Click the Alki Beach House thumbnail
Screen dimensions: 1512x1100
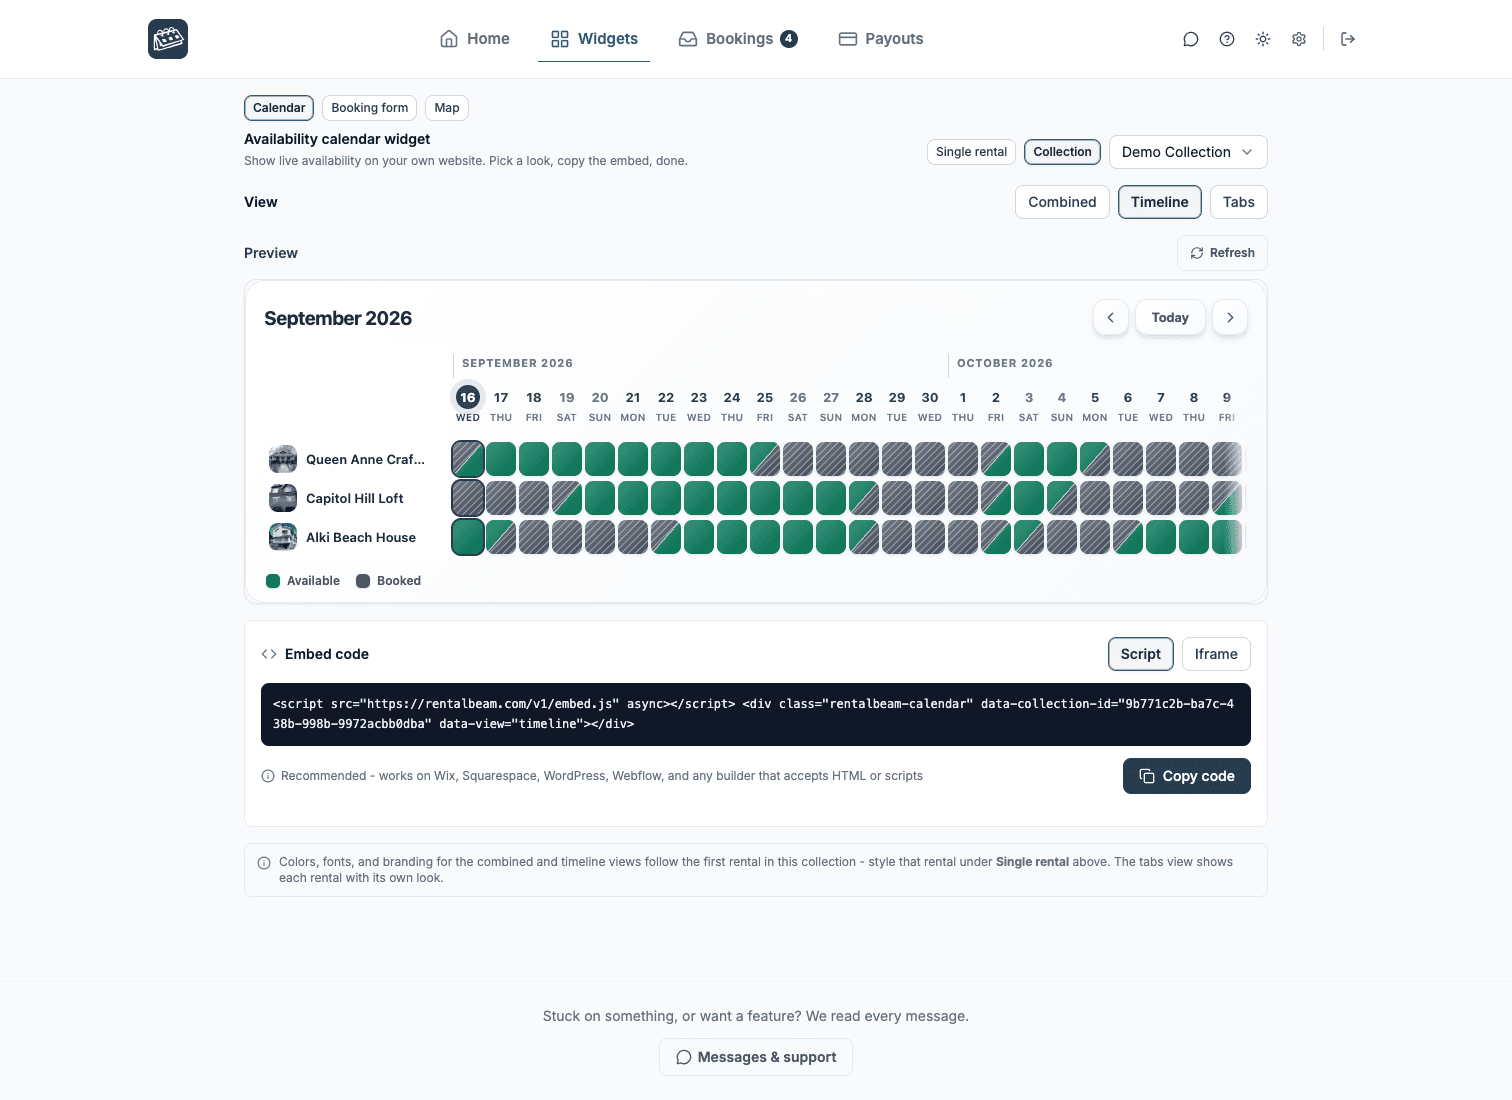283,537
